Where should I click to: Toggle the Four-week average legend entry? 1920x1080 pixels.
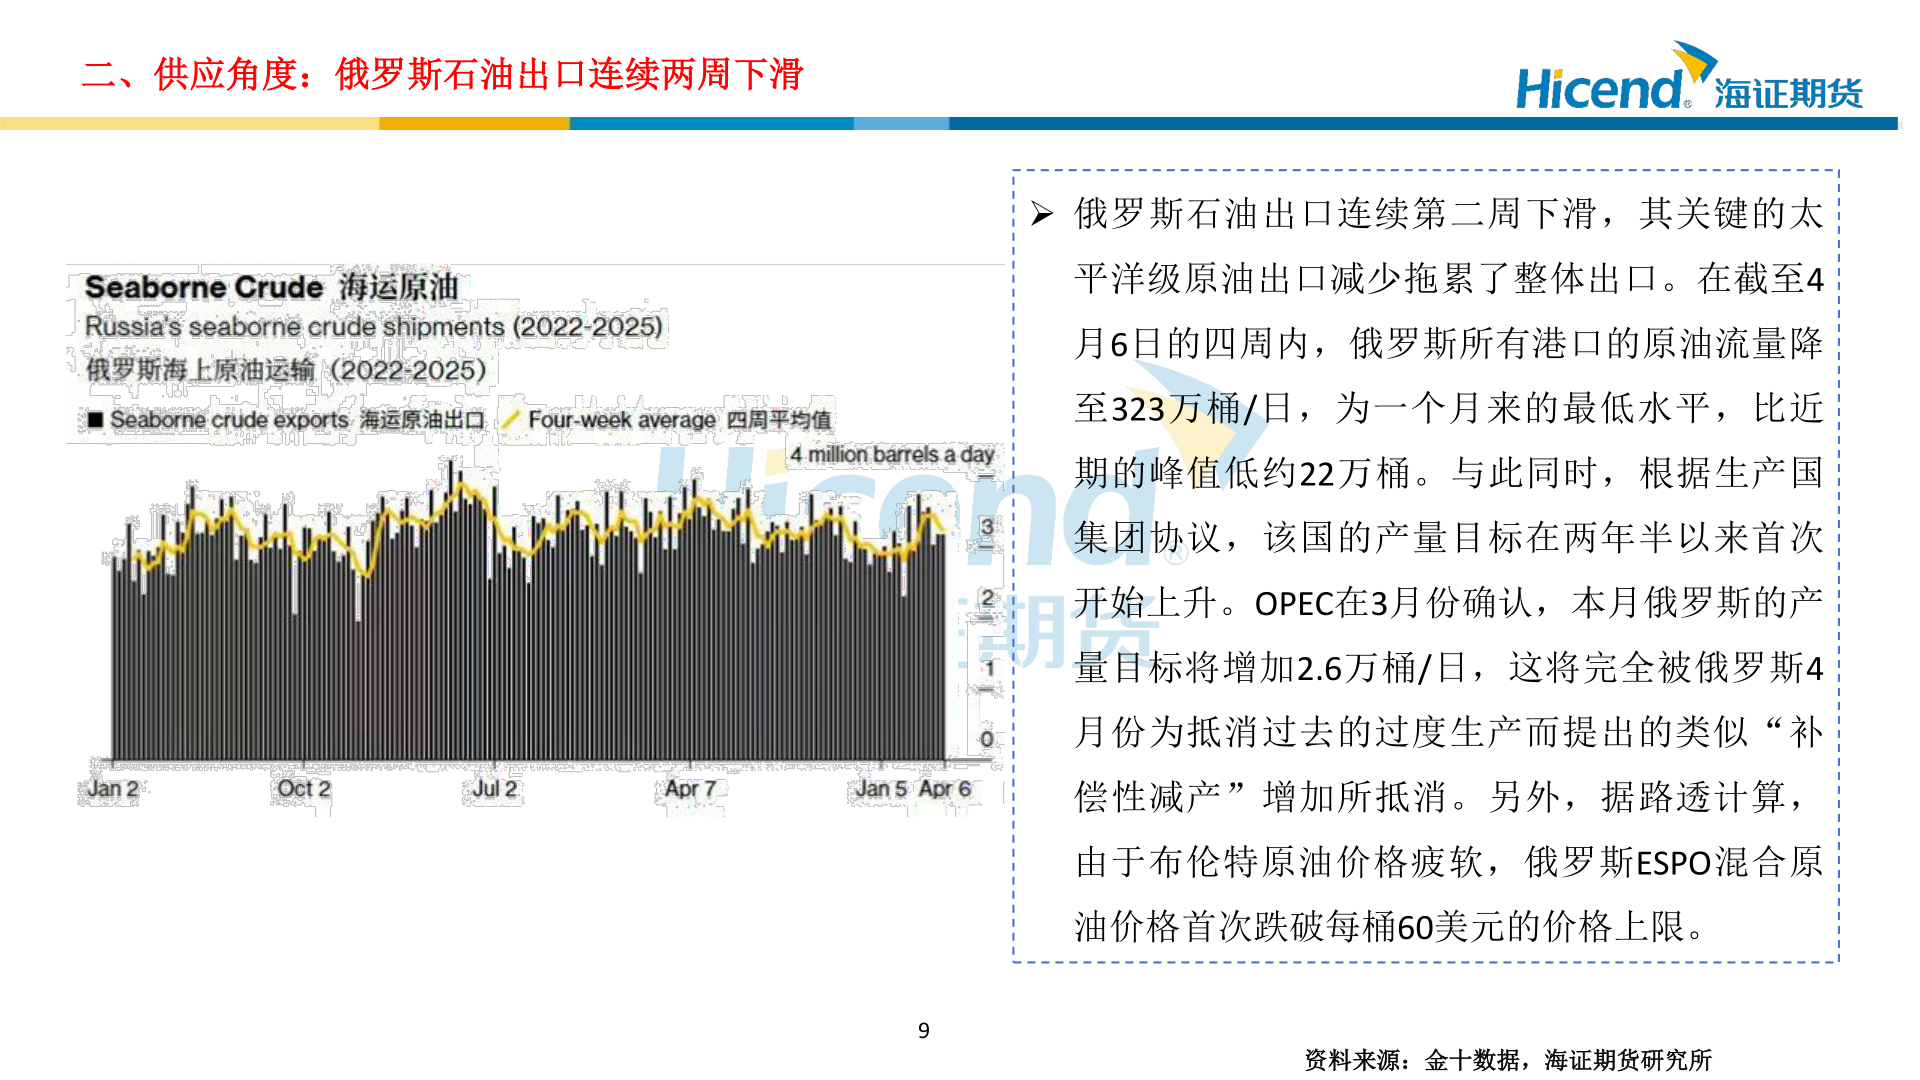point(680,419)
